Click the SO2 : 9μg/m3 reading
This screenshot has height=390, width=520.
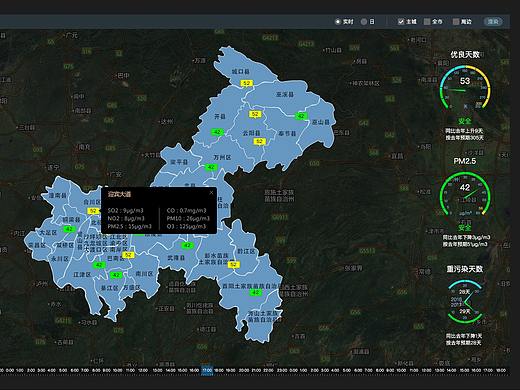point(126,211)
